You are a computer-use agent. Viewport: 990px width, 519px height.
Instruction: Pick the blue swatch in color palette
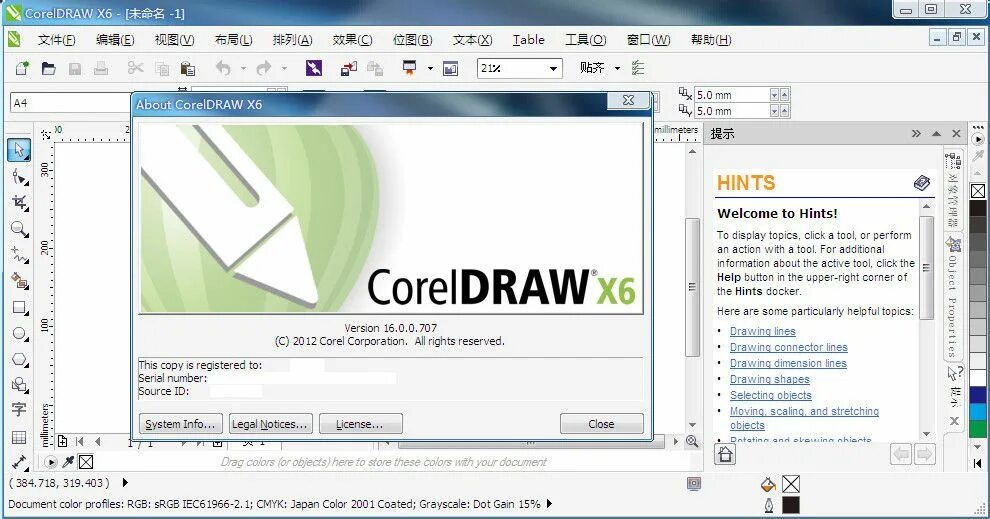(978, 395)
